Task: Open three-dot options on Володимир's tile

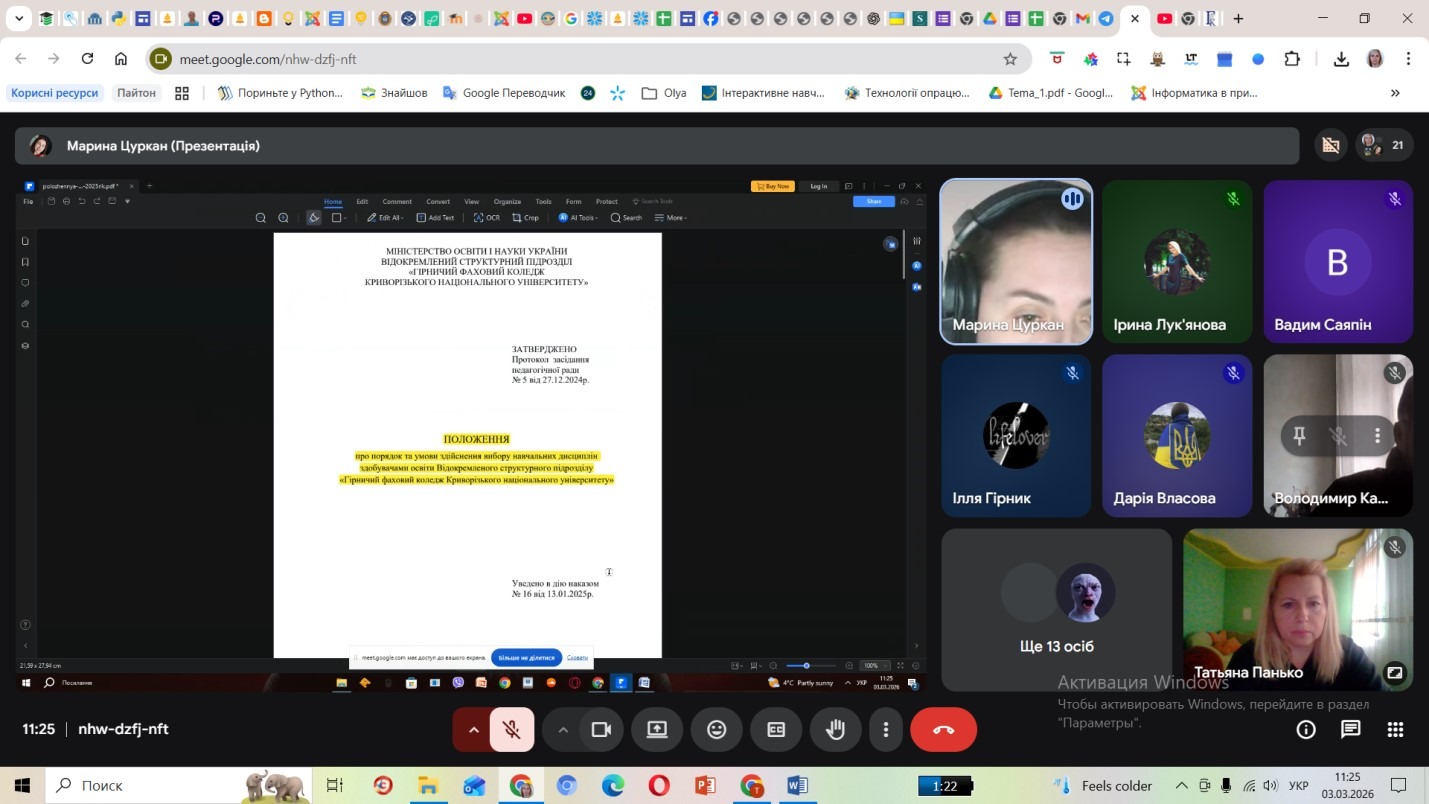Action: 1377,436
